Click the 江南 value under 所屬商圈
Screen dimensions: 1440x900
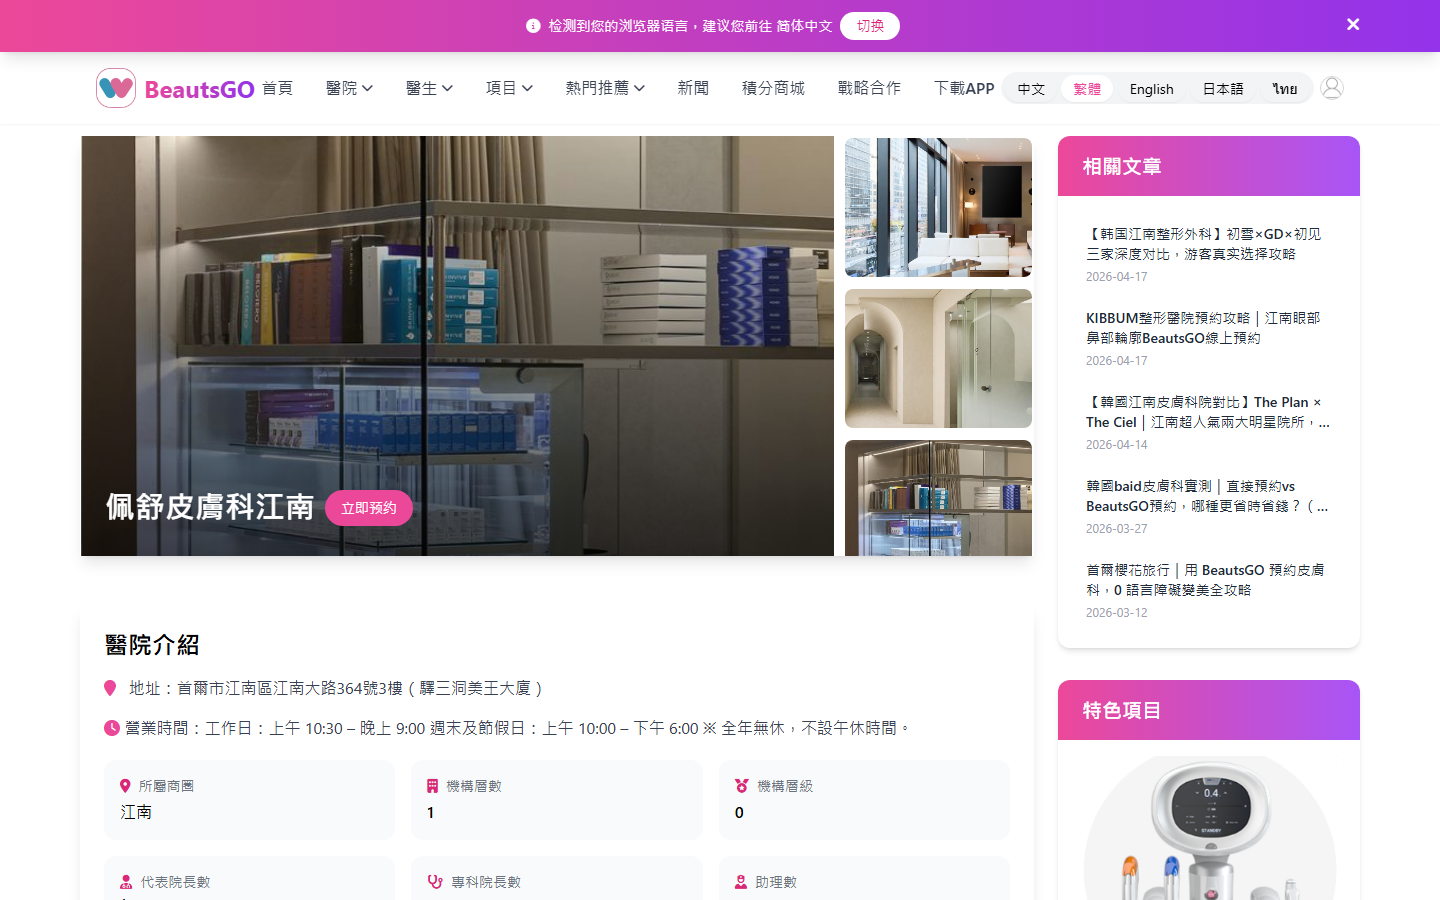[x=136, y=812]
